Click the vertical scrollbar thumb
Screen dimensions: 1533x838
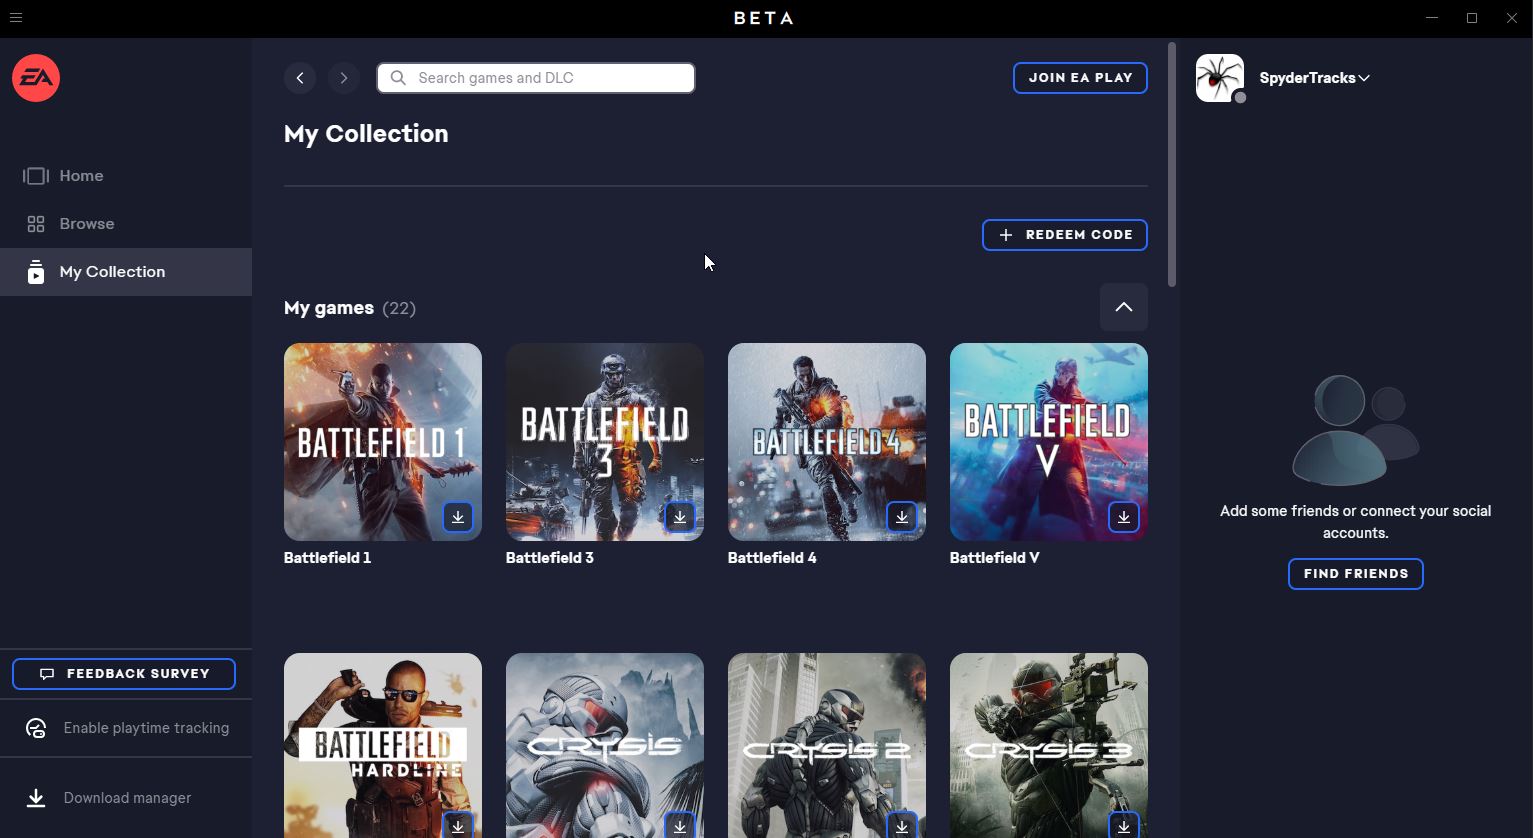coord(1172,165)
